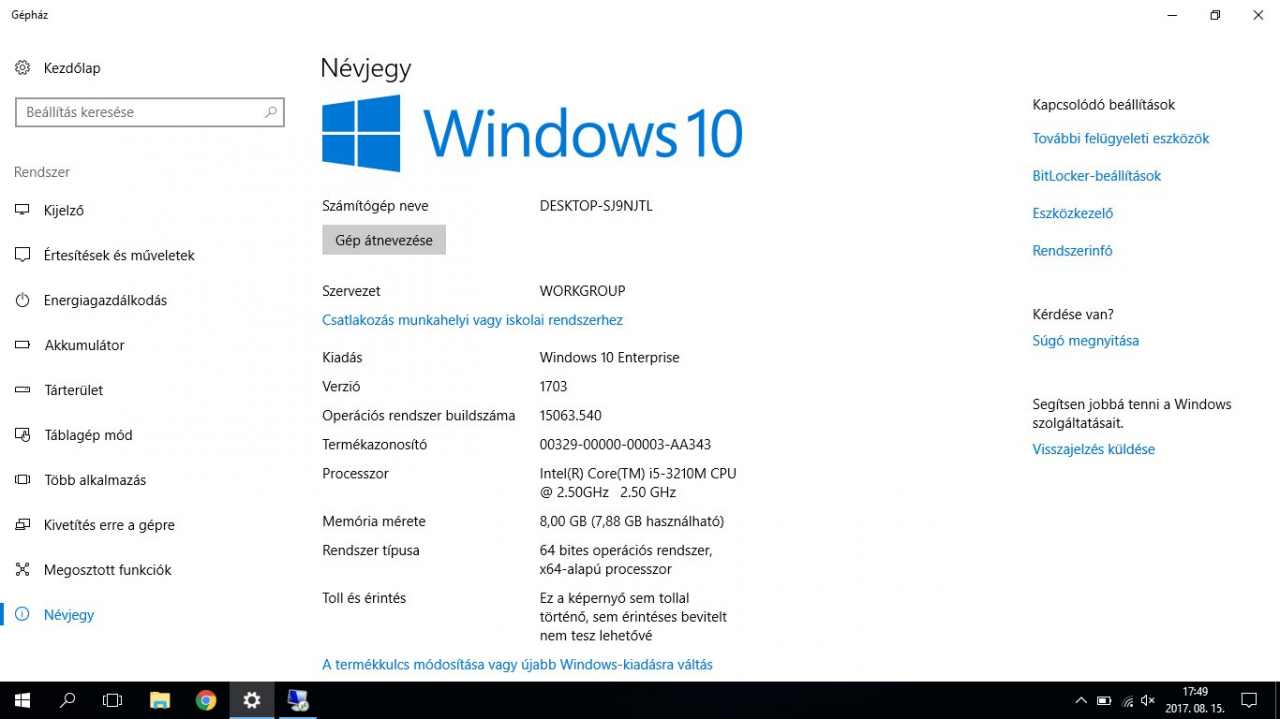Image resolution: width=1280 pixels, height=719 pixels.
Task: Show hidden tray icons chevron
Action: tap(1081, 701)
